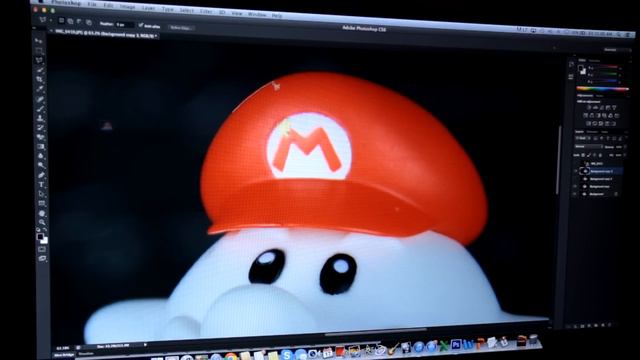Click the foreground color swatch in toolbox

click(x=40, y=236)
